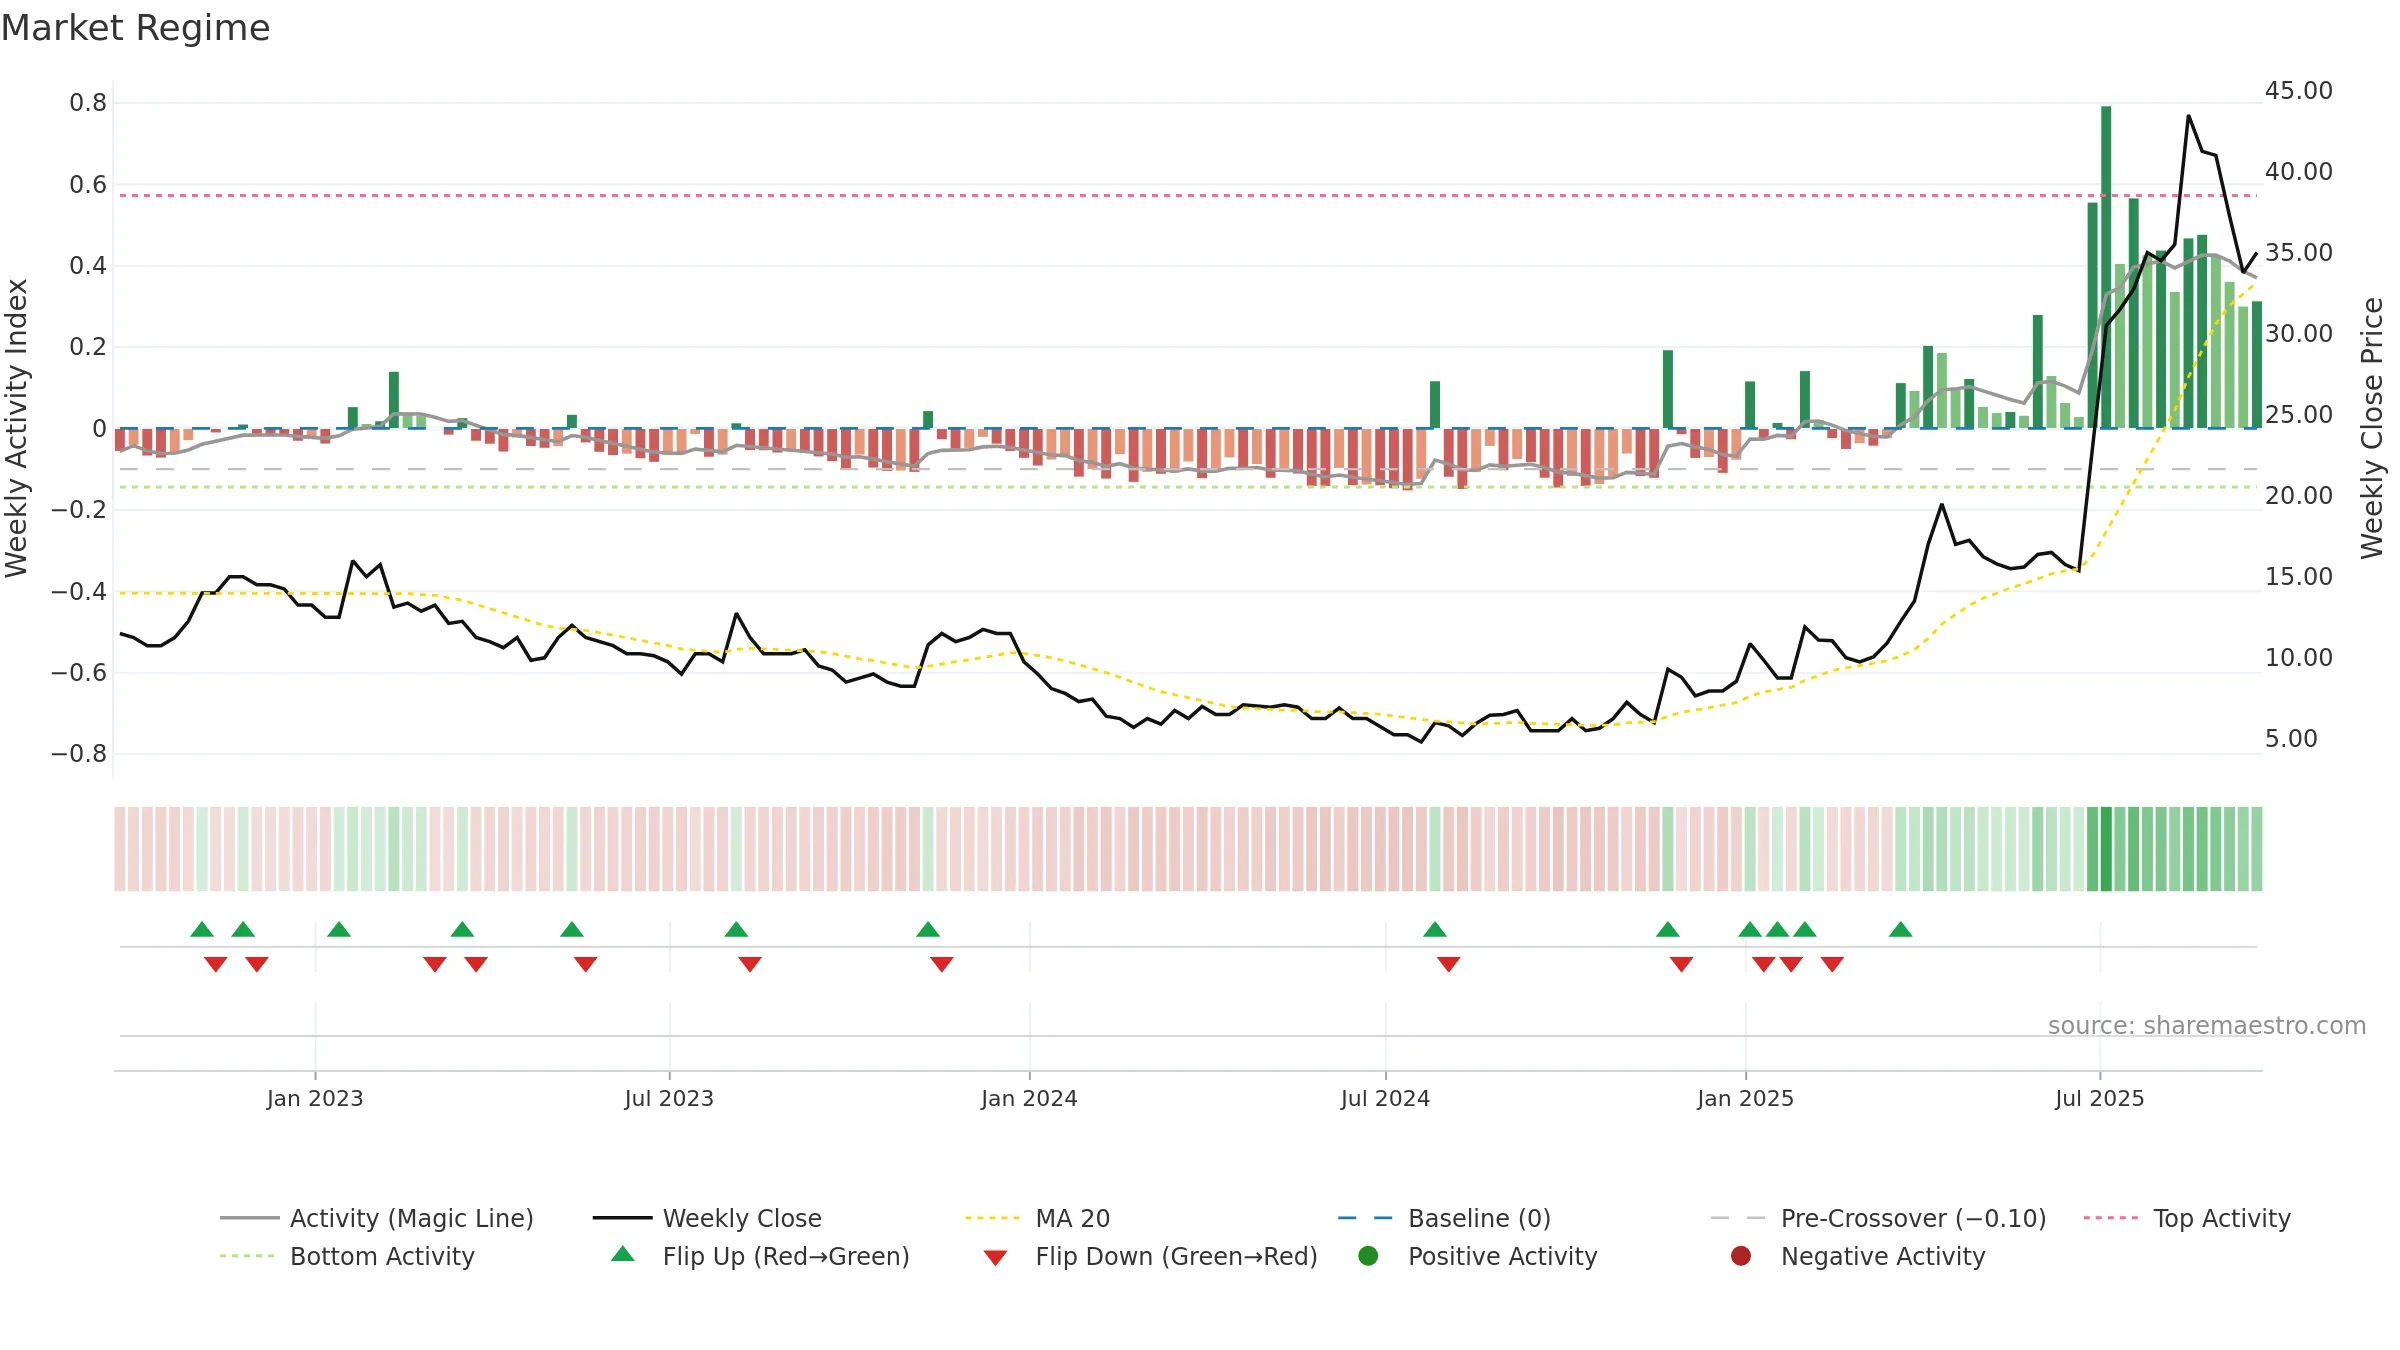Screen dimensions: 2400x1350
Task: Click the 0.6 activity tick label
Action: tap(88, 185)
